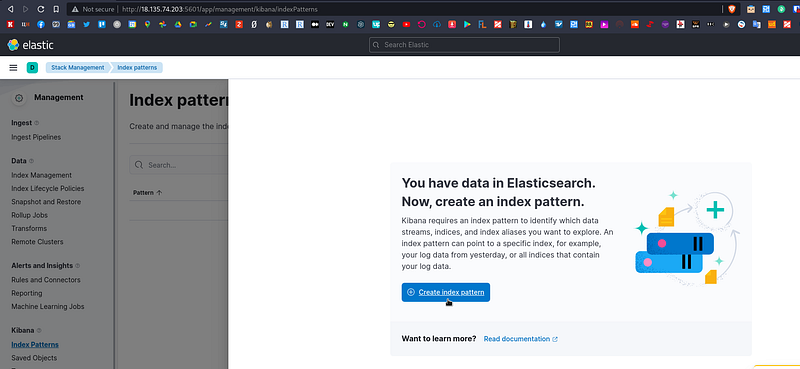
Task: Click the elastic logo
Action: click(30, 45)
